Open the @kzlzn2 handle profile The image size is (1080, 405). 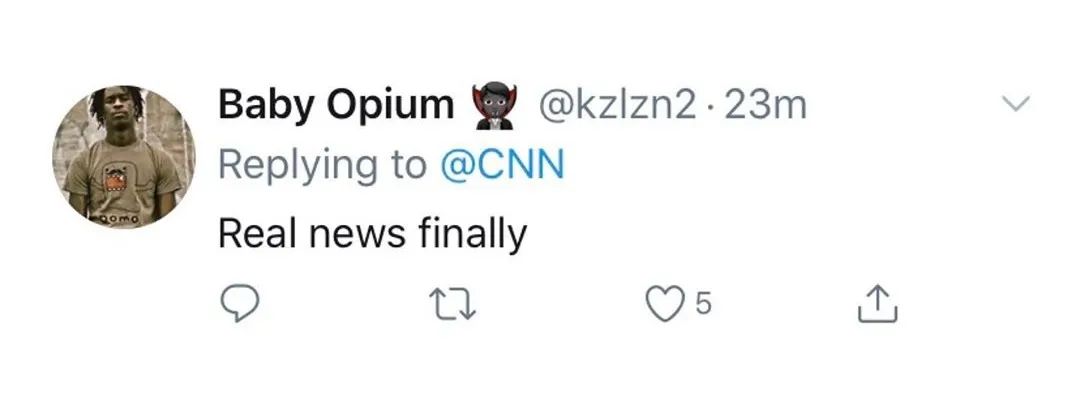coord(617,104)
